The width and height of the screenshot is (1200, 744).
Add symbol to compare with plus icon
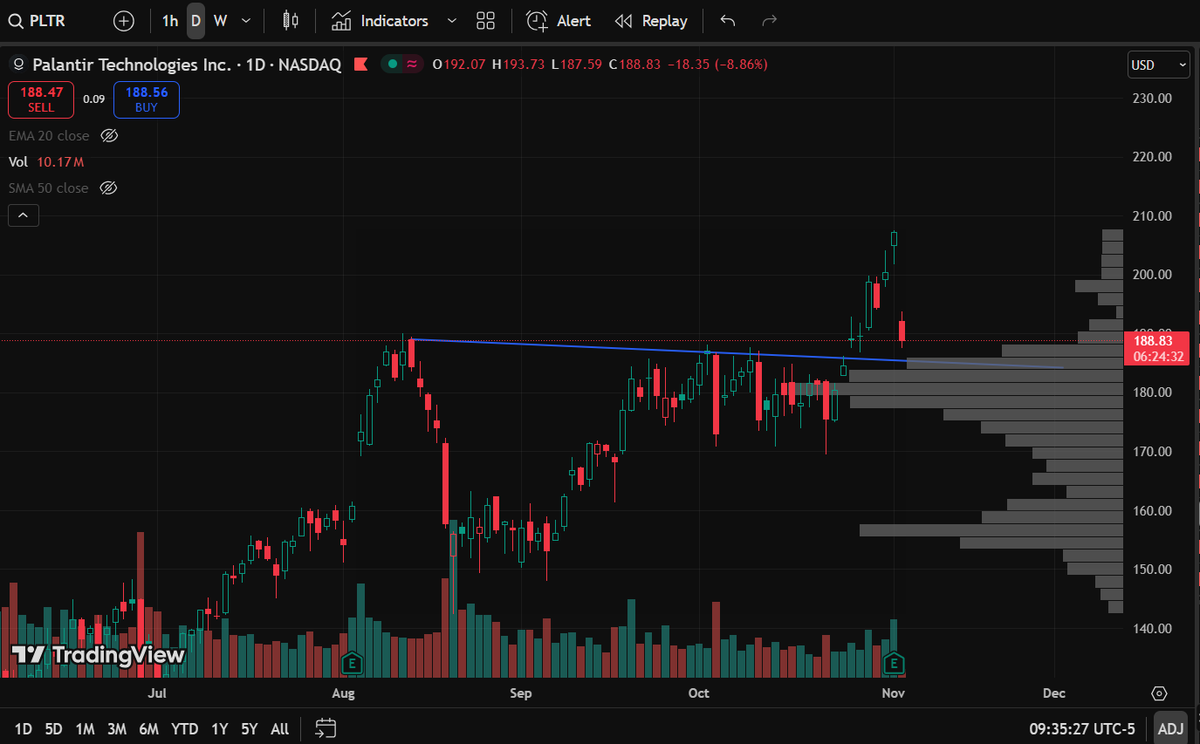[123, 21]
